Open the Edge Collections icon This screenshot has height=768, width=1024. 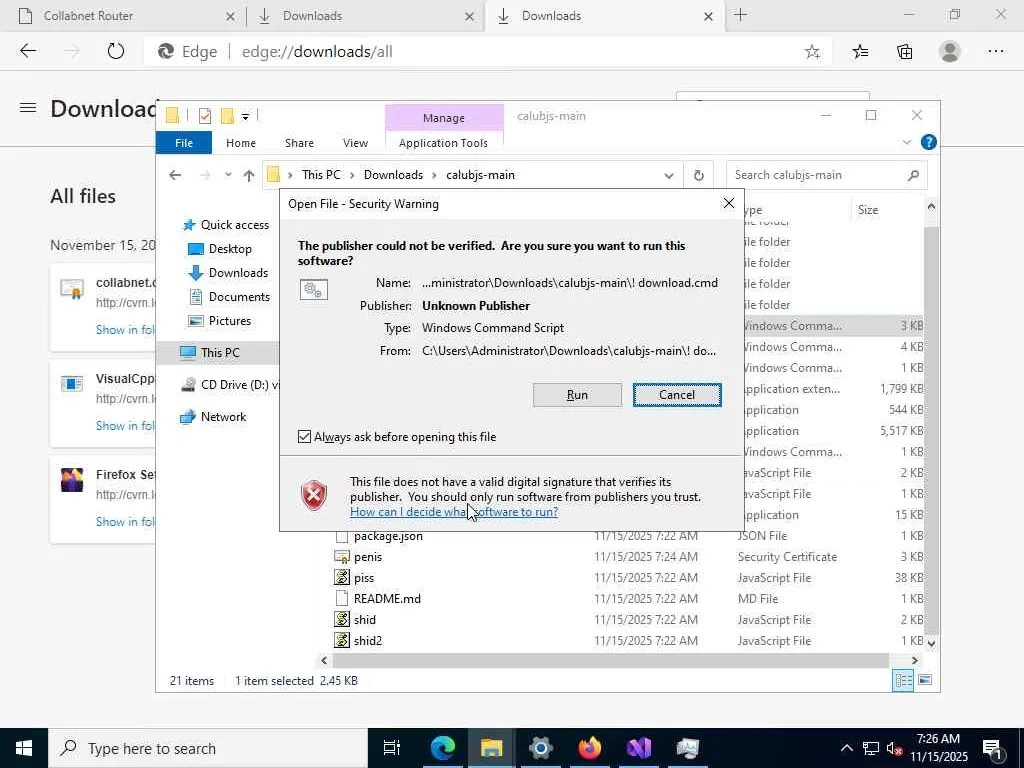point(904,52)
